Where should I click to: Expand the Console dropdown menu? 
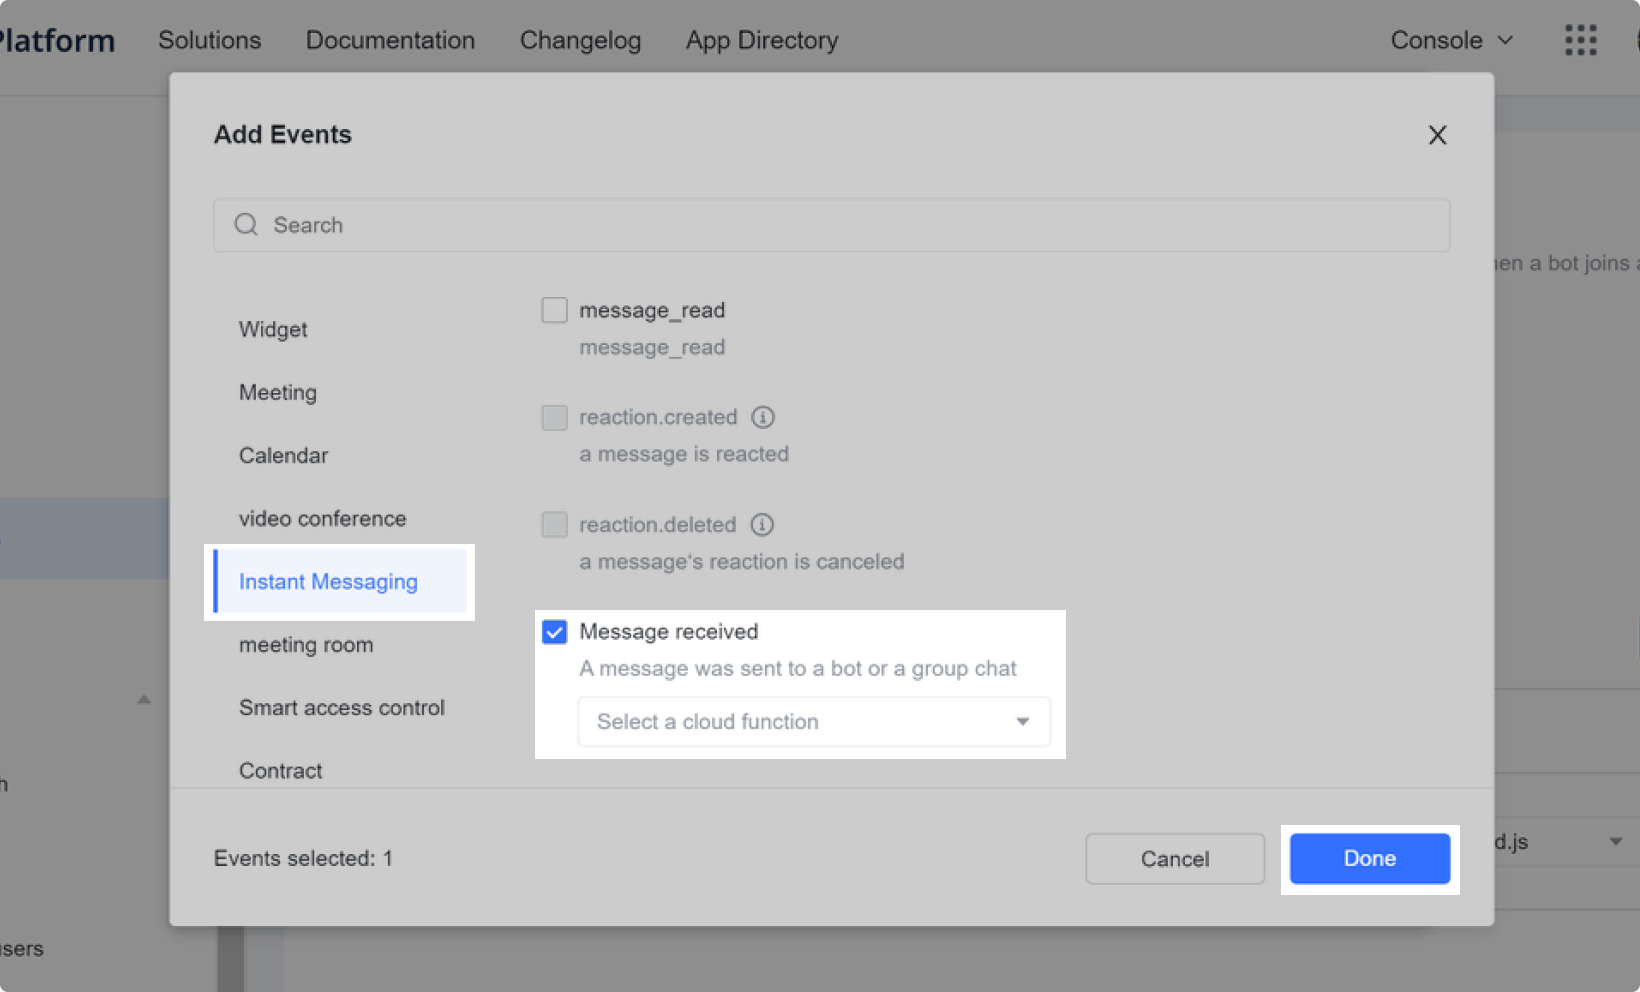pyautogui.click(x=1451, y=40)
